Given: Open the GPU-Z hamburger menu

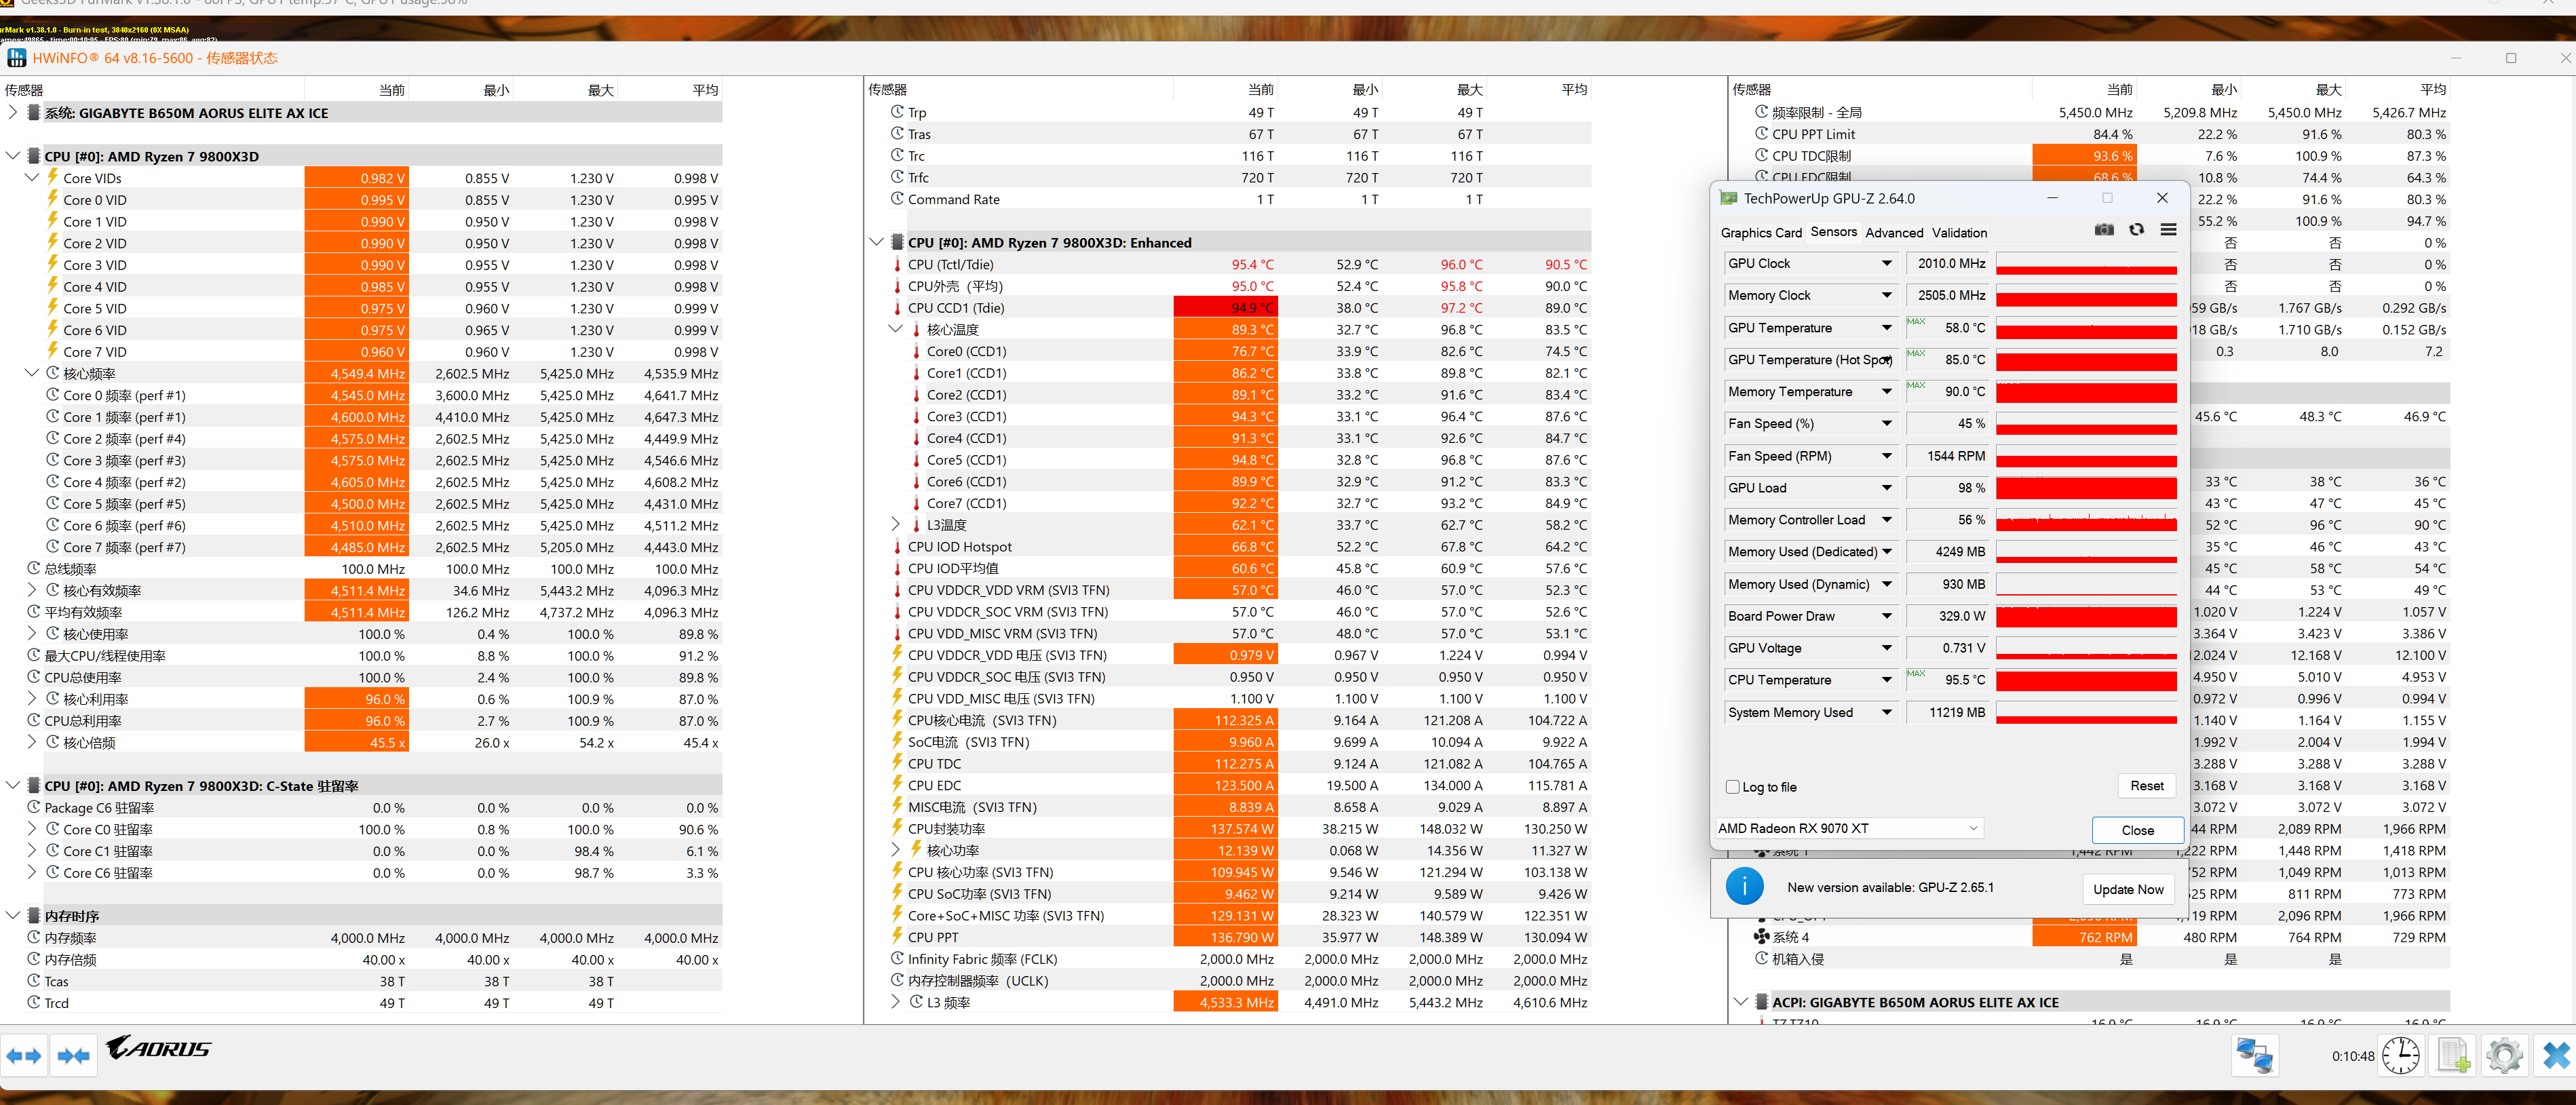Looking at the screenshot, I should coord(2168,230).
